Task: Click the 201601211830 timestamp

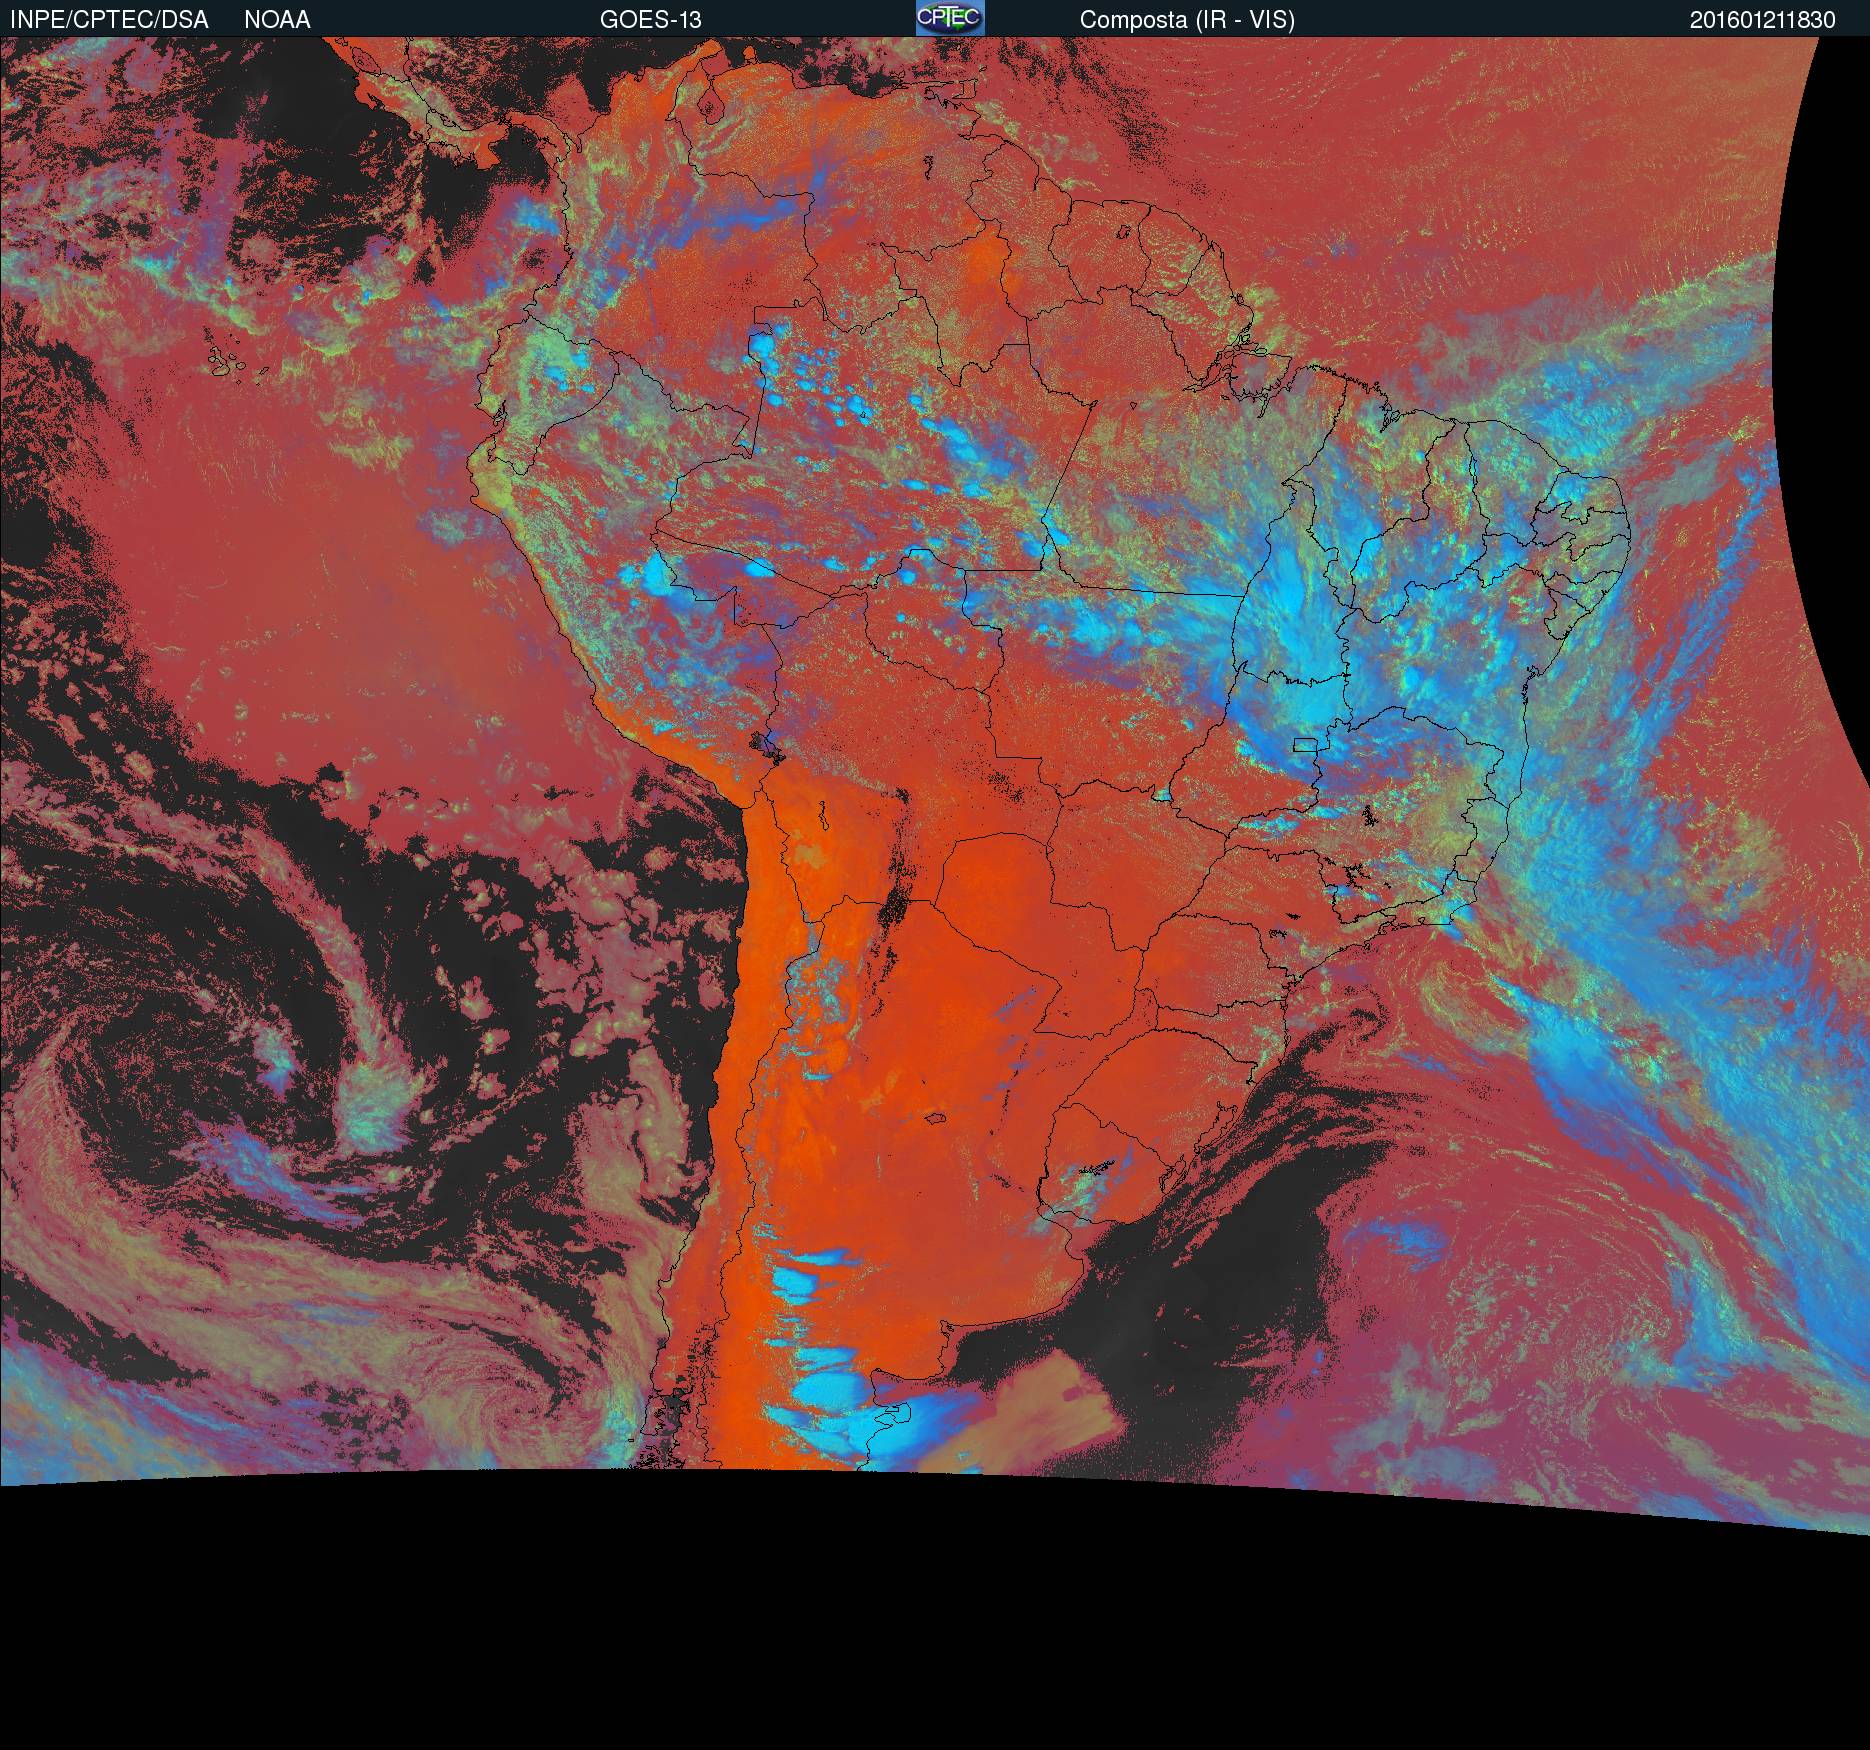Action: [1762, 20]
